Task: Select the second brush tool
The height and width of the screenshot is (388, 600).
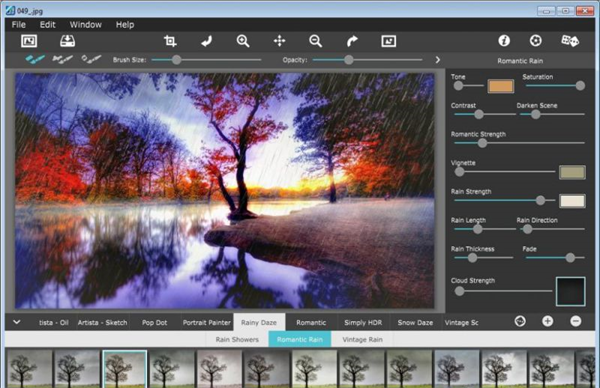Action: [x=62, y=59]
